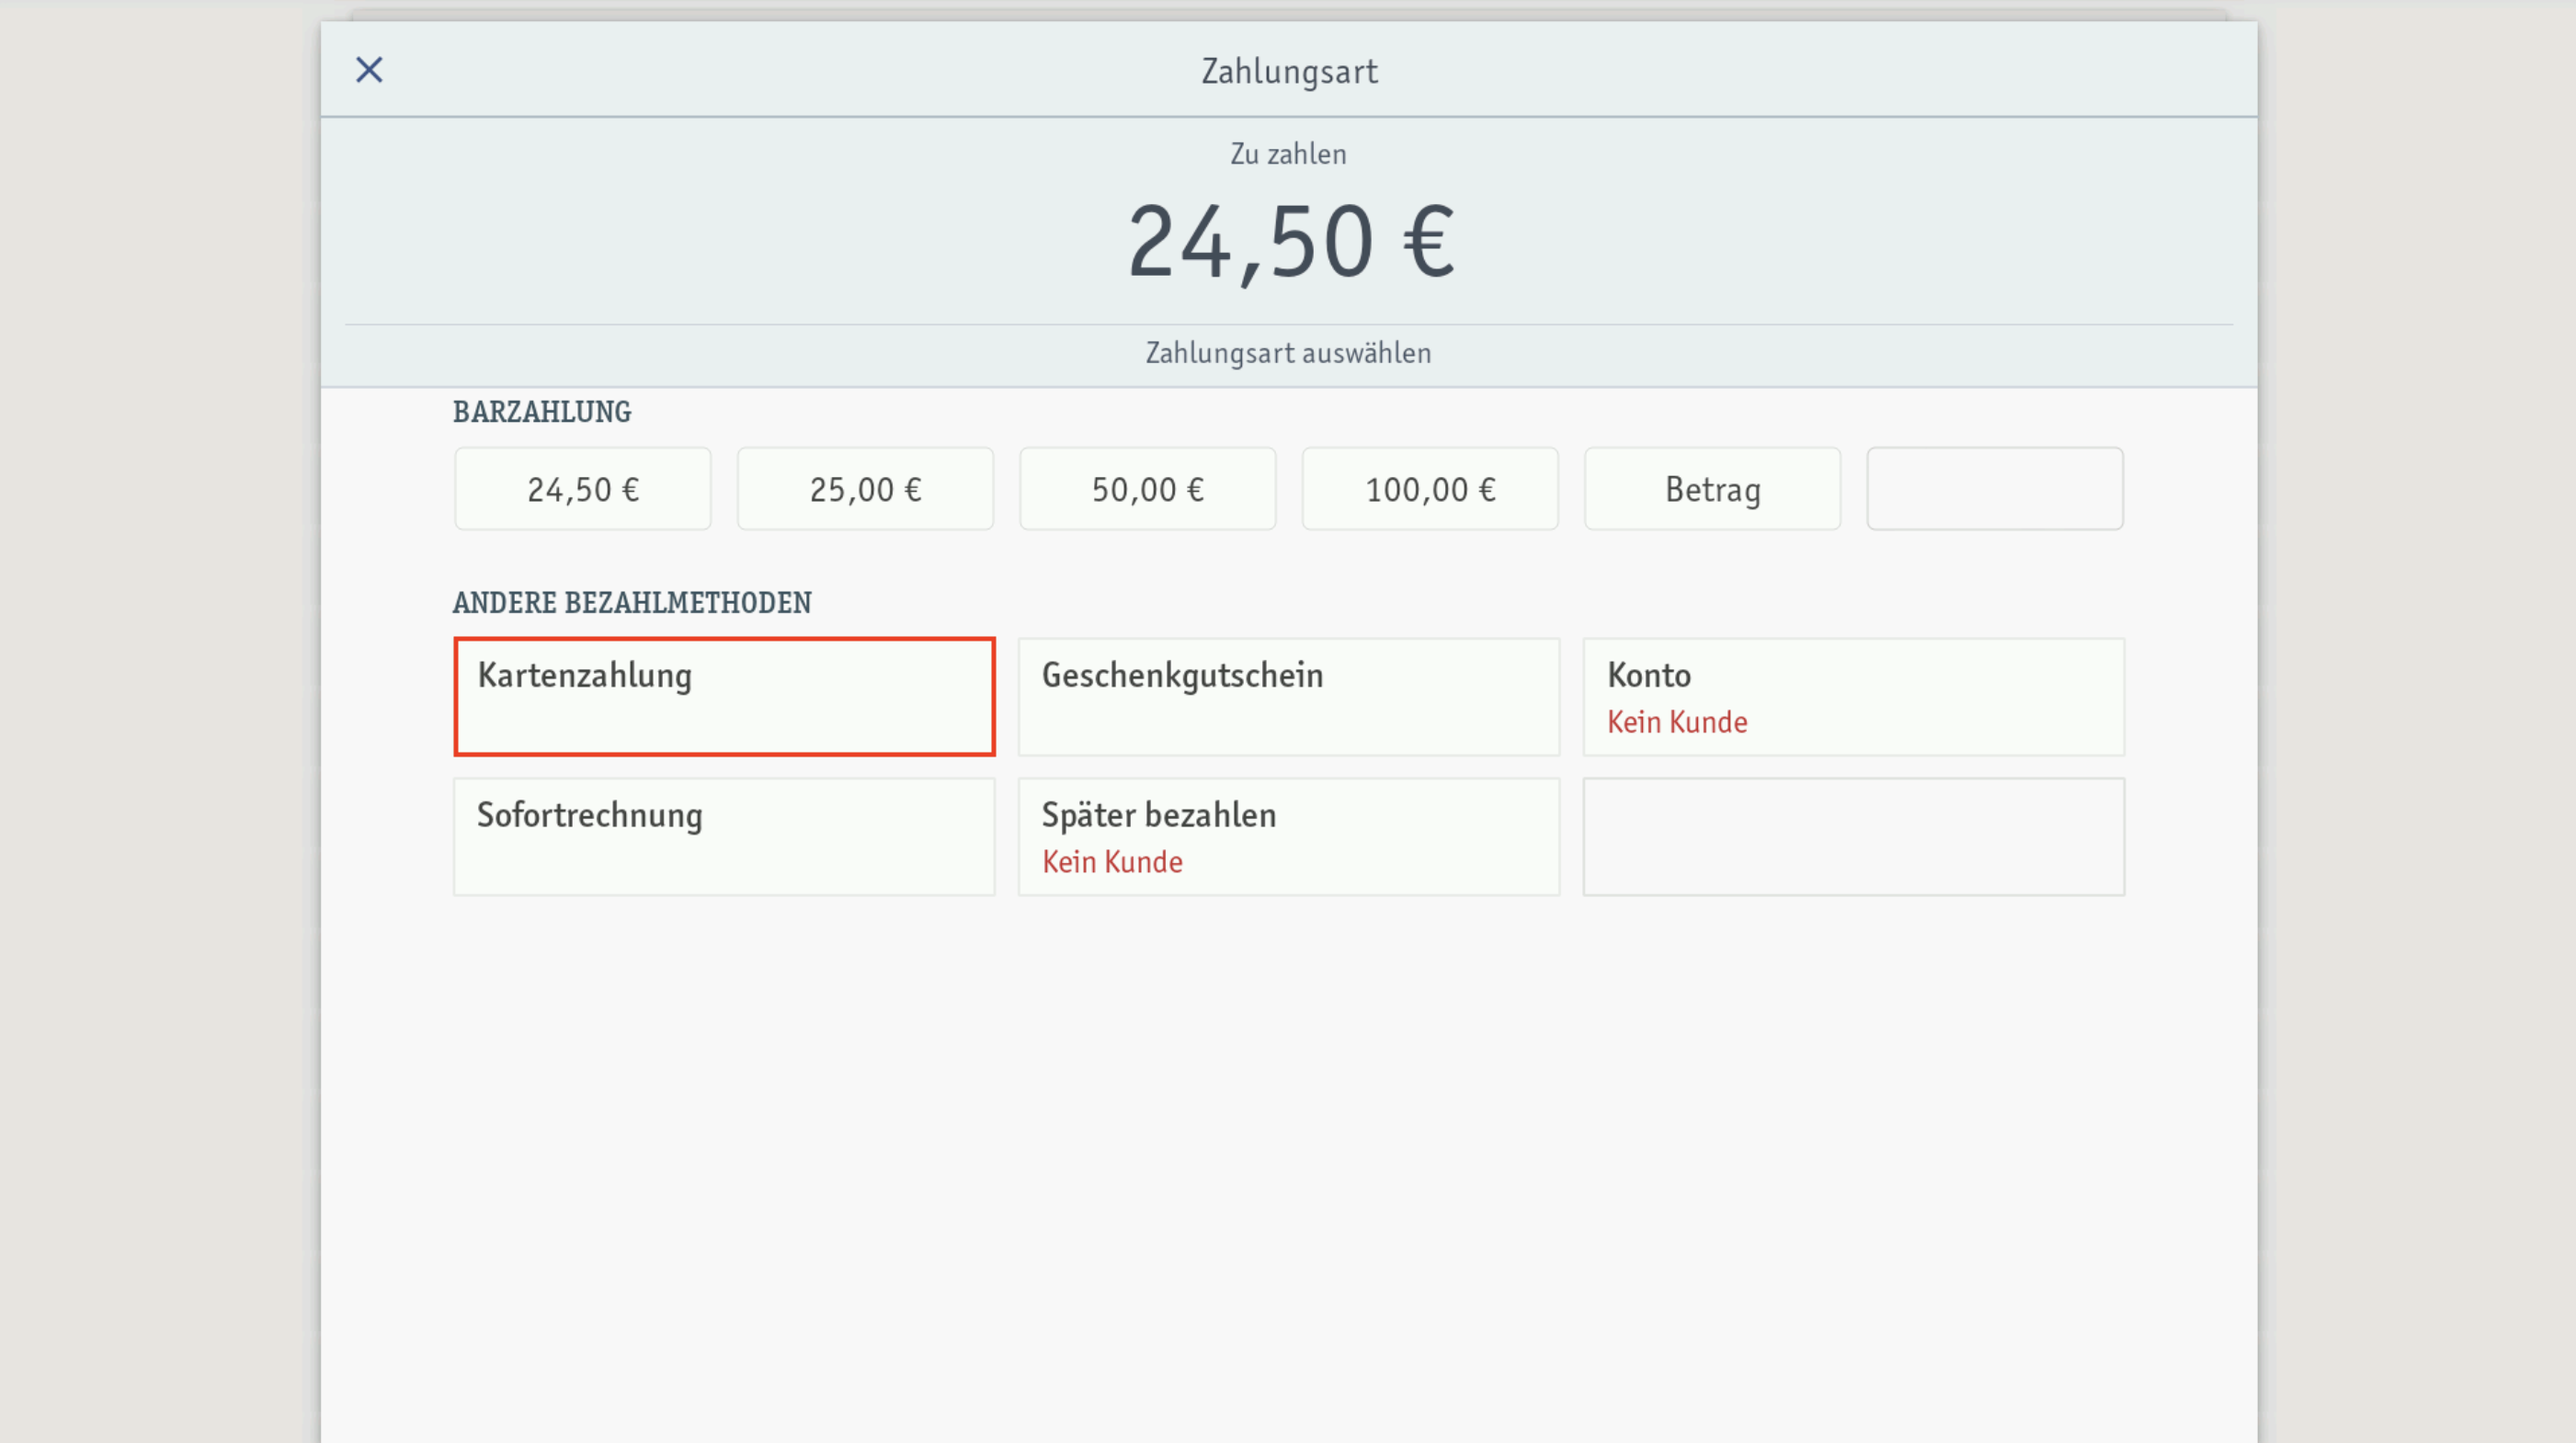Choose Sofortrechnung payment method

724,836
